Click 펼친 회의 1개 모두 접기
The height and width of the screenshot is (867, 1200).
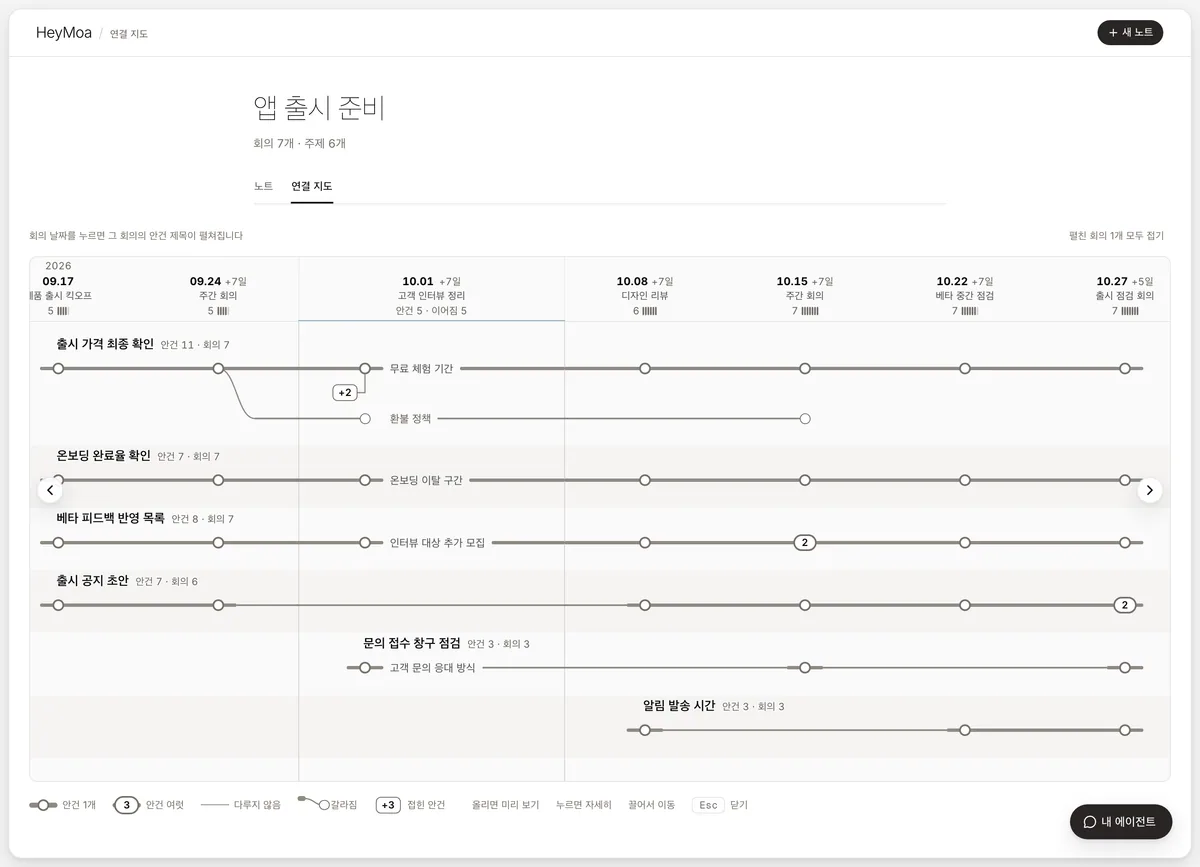pos(1116,236)
